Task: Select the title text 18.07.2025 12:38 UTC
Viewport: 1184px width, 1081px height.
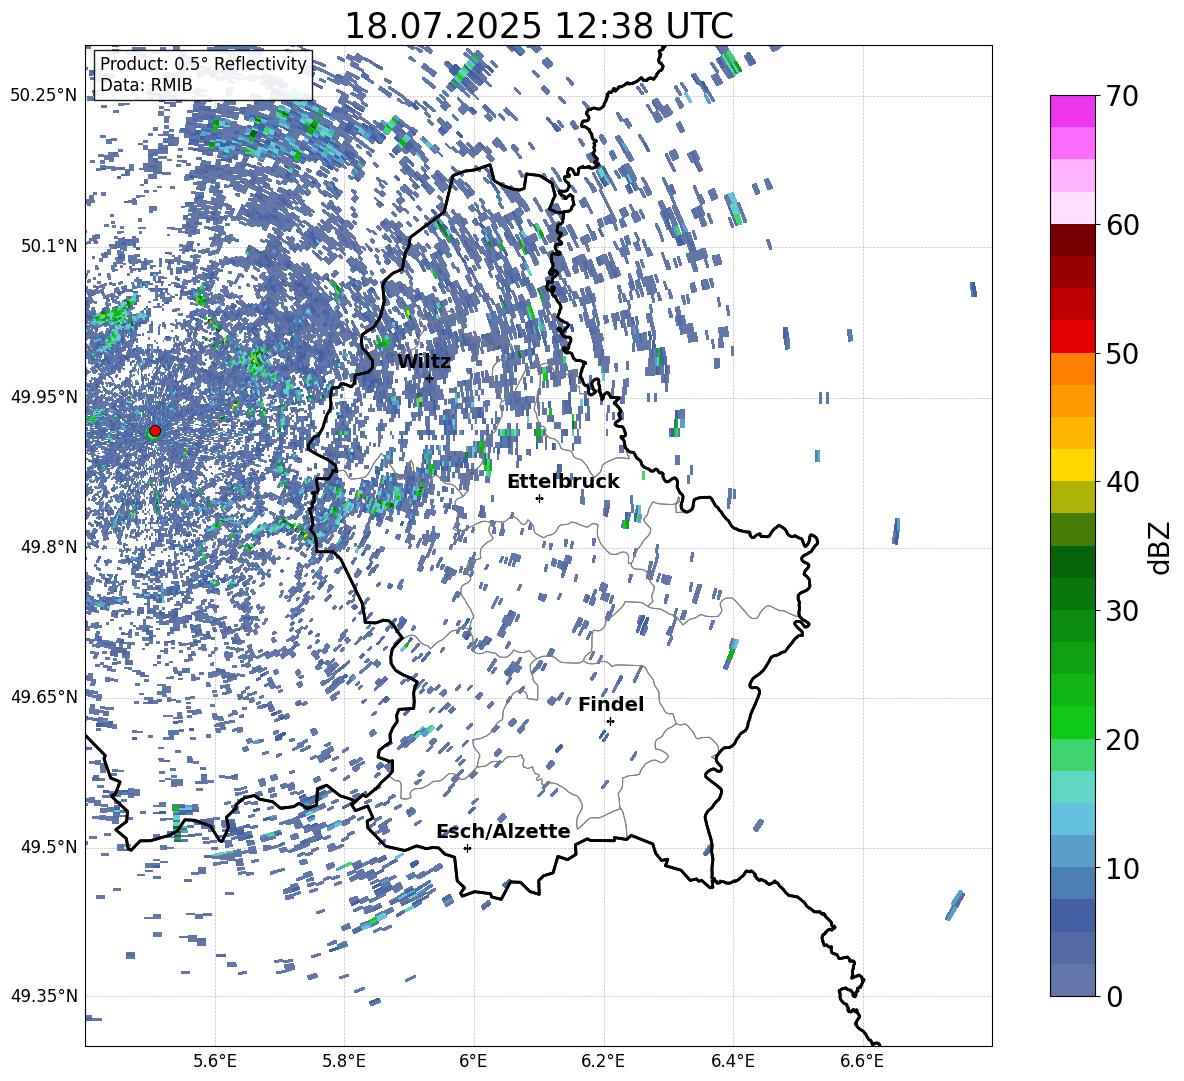Action: (x=539, y=26)
